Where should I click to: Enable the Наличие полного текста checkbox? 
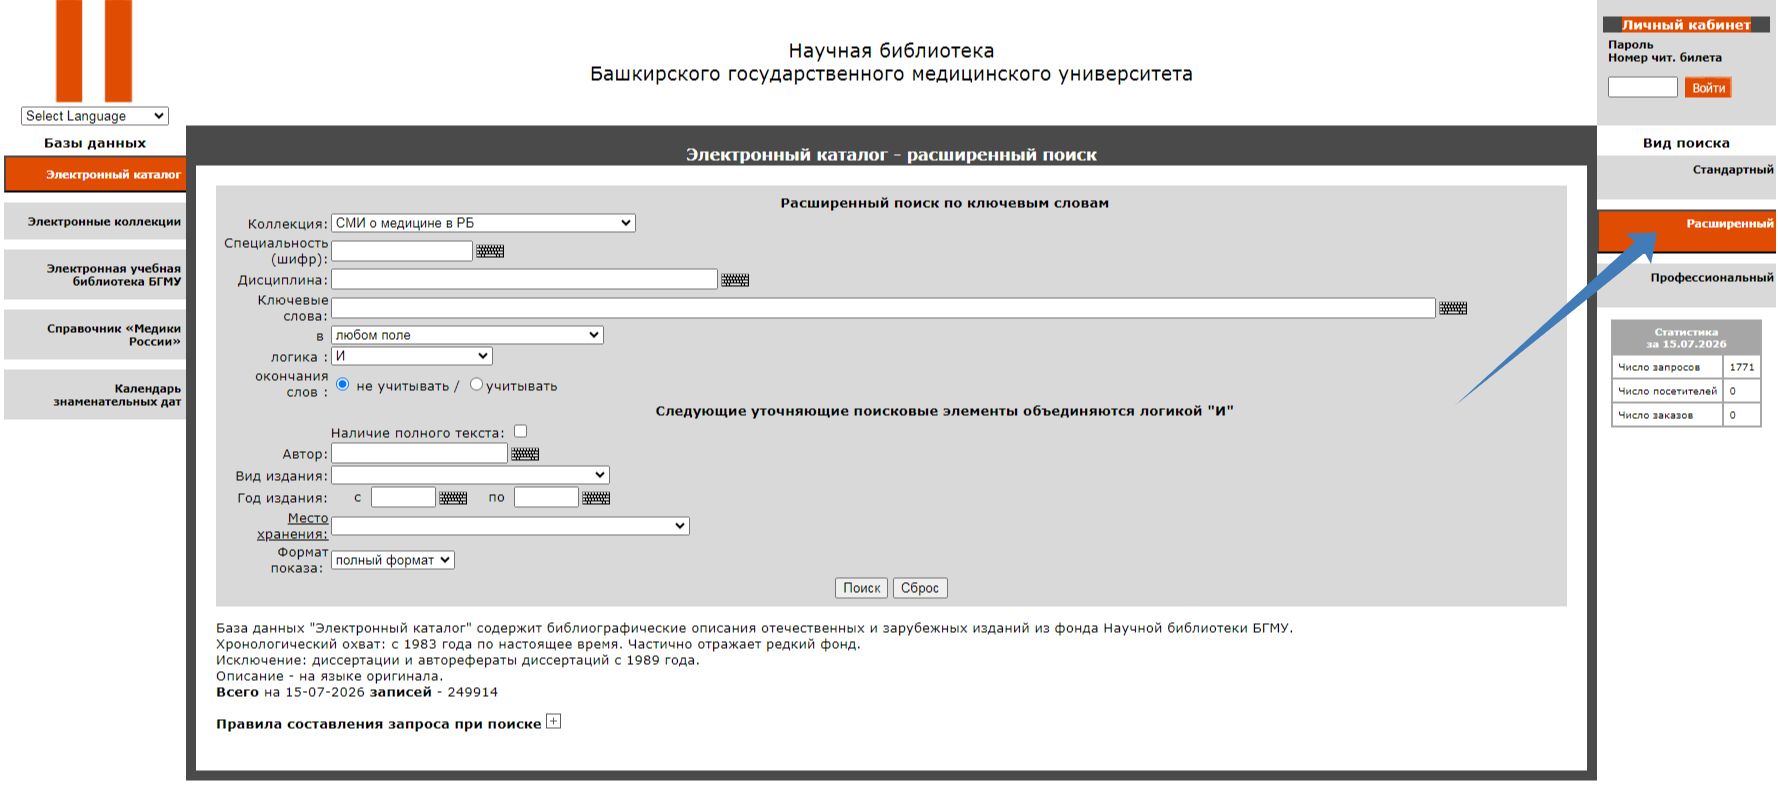click(x=520, y=431)
